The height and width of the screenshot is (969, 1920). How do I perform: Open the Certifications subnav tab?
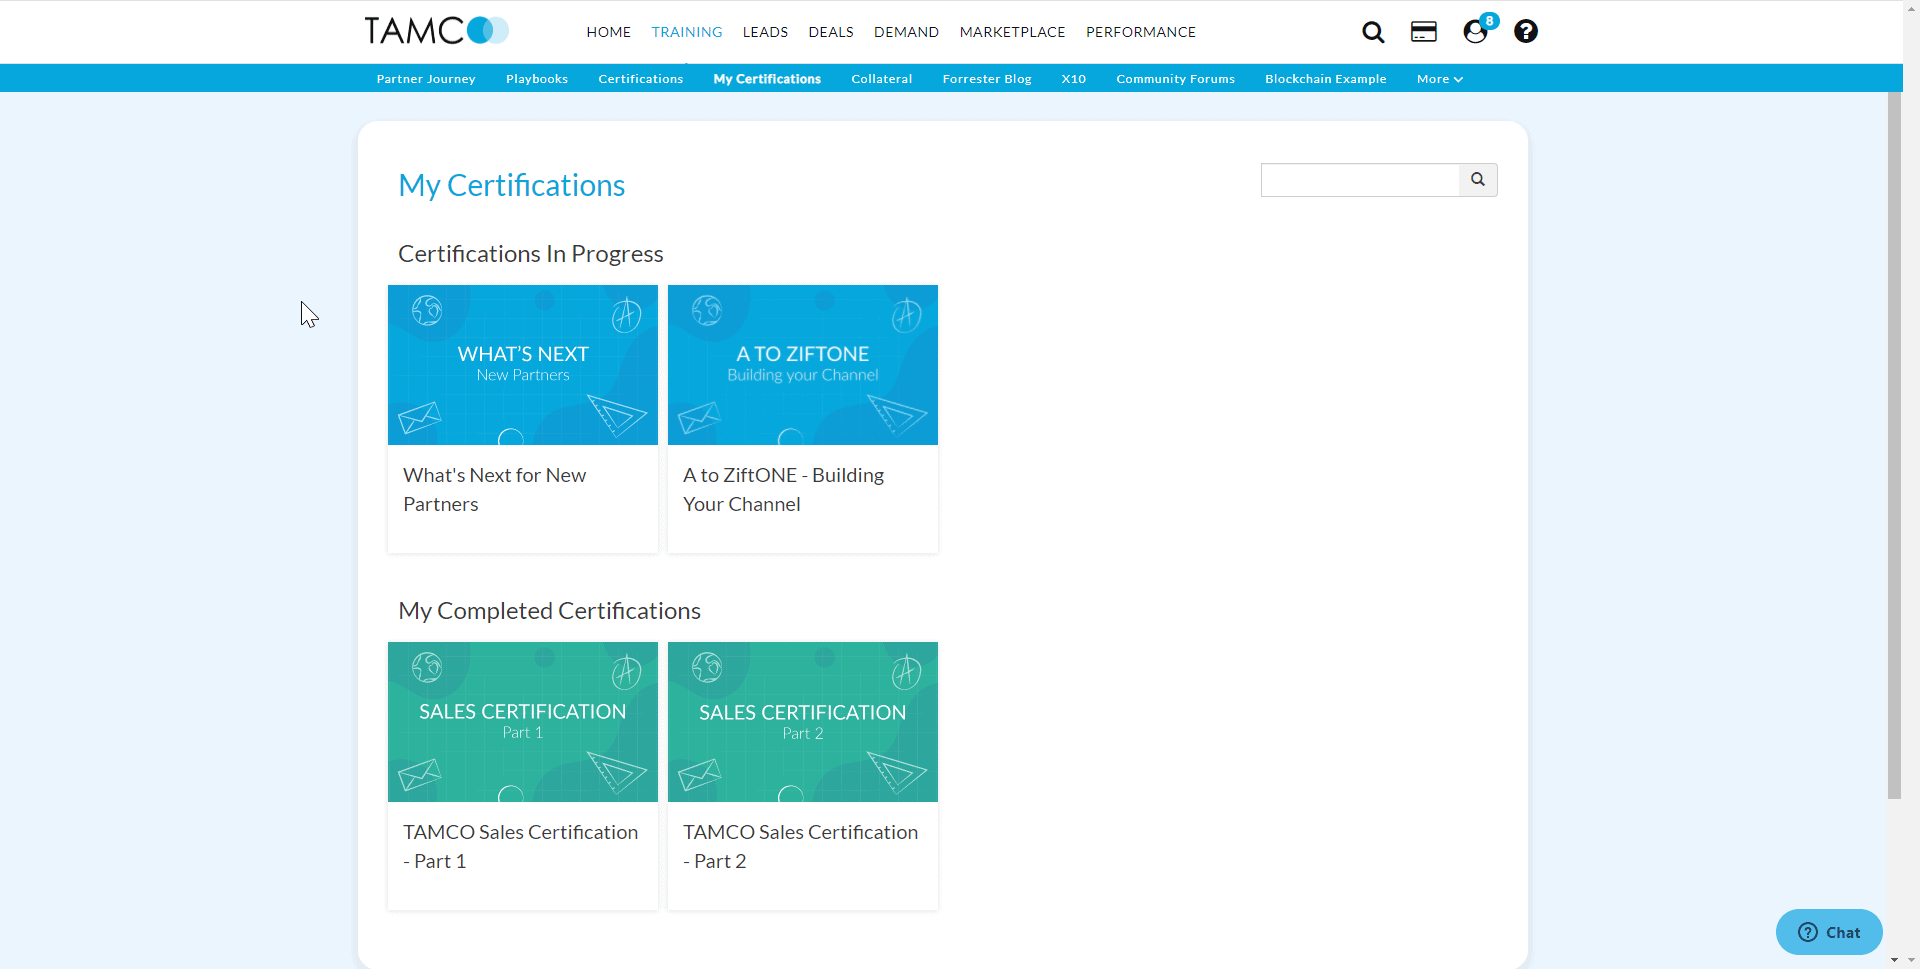click(x=640, y=79)
